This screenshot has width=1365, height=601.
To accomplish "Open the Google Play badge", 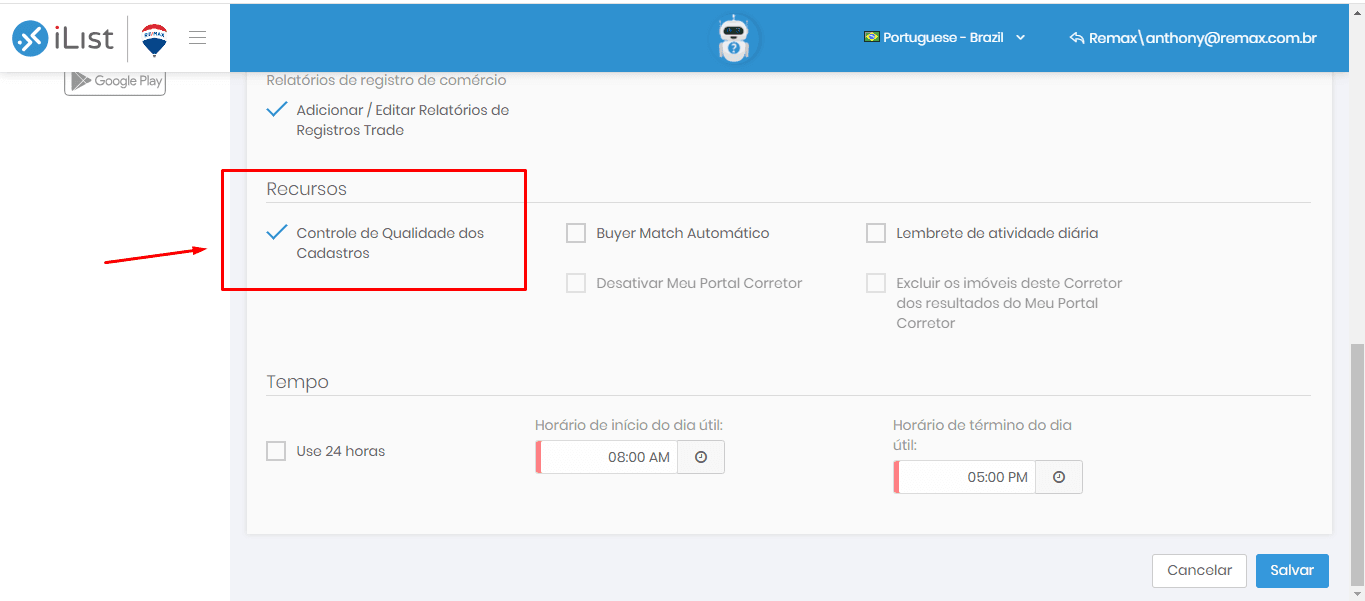I will point(115,82).
